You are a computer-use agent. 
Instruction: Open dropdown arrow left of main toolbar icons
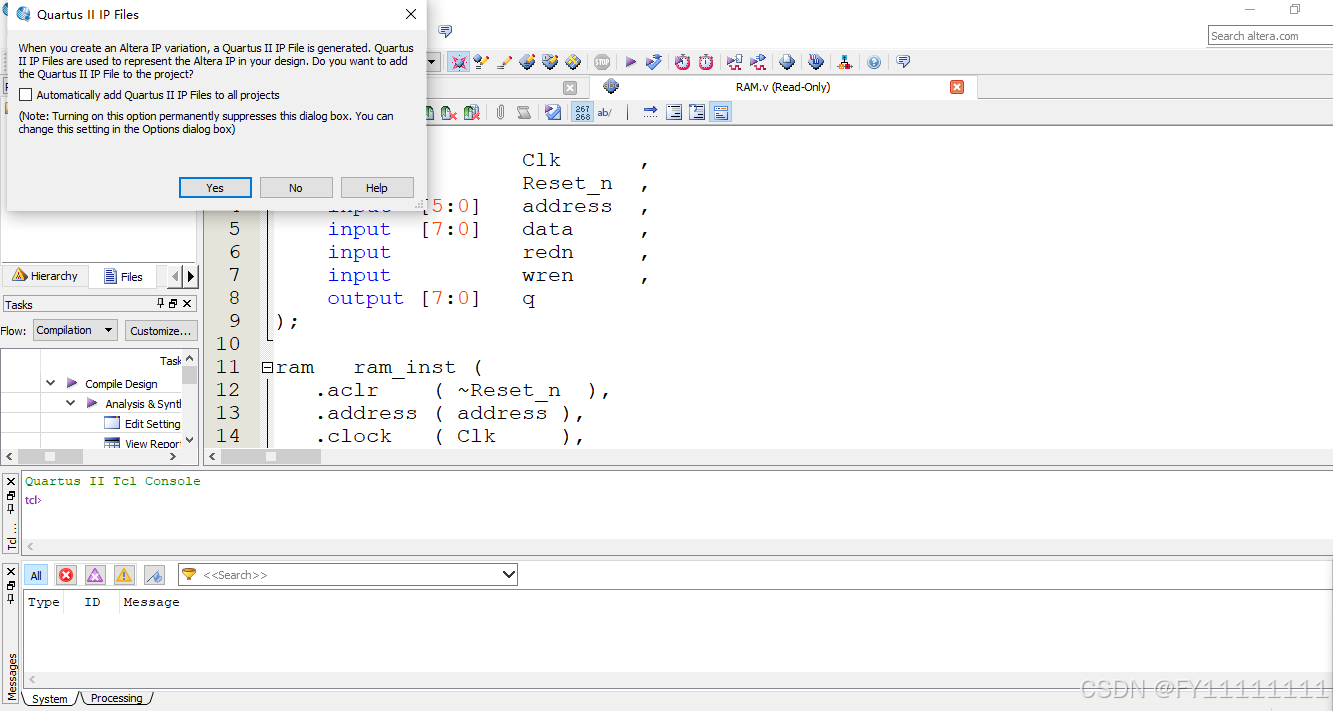tap(432, 62)
